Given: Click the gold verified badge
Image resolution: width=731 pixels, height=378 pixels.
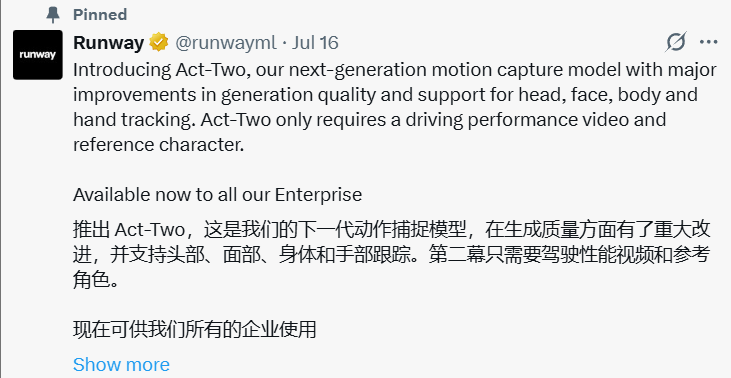Looking at the screenshot, I should coord(159,43).
